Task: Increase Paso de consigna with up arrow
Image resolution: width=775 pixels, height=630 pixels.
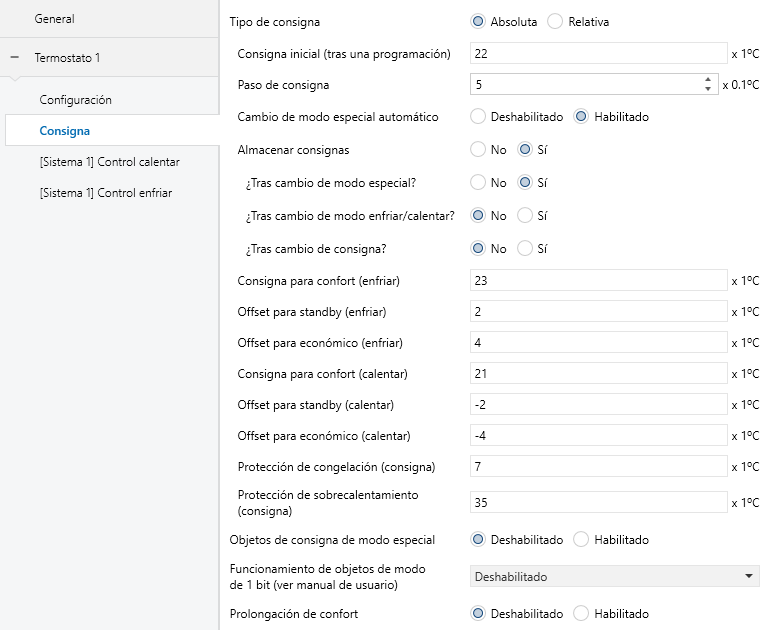Action: point(708,80)
